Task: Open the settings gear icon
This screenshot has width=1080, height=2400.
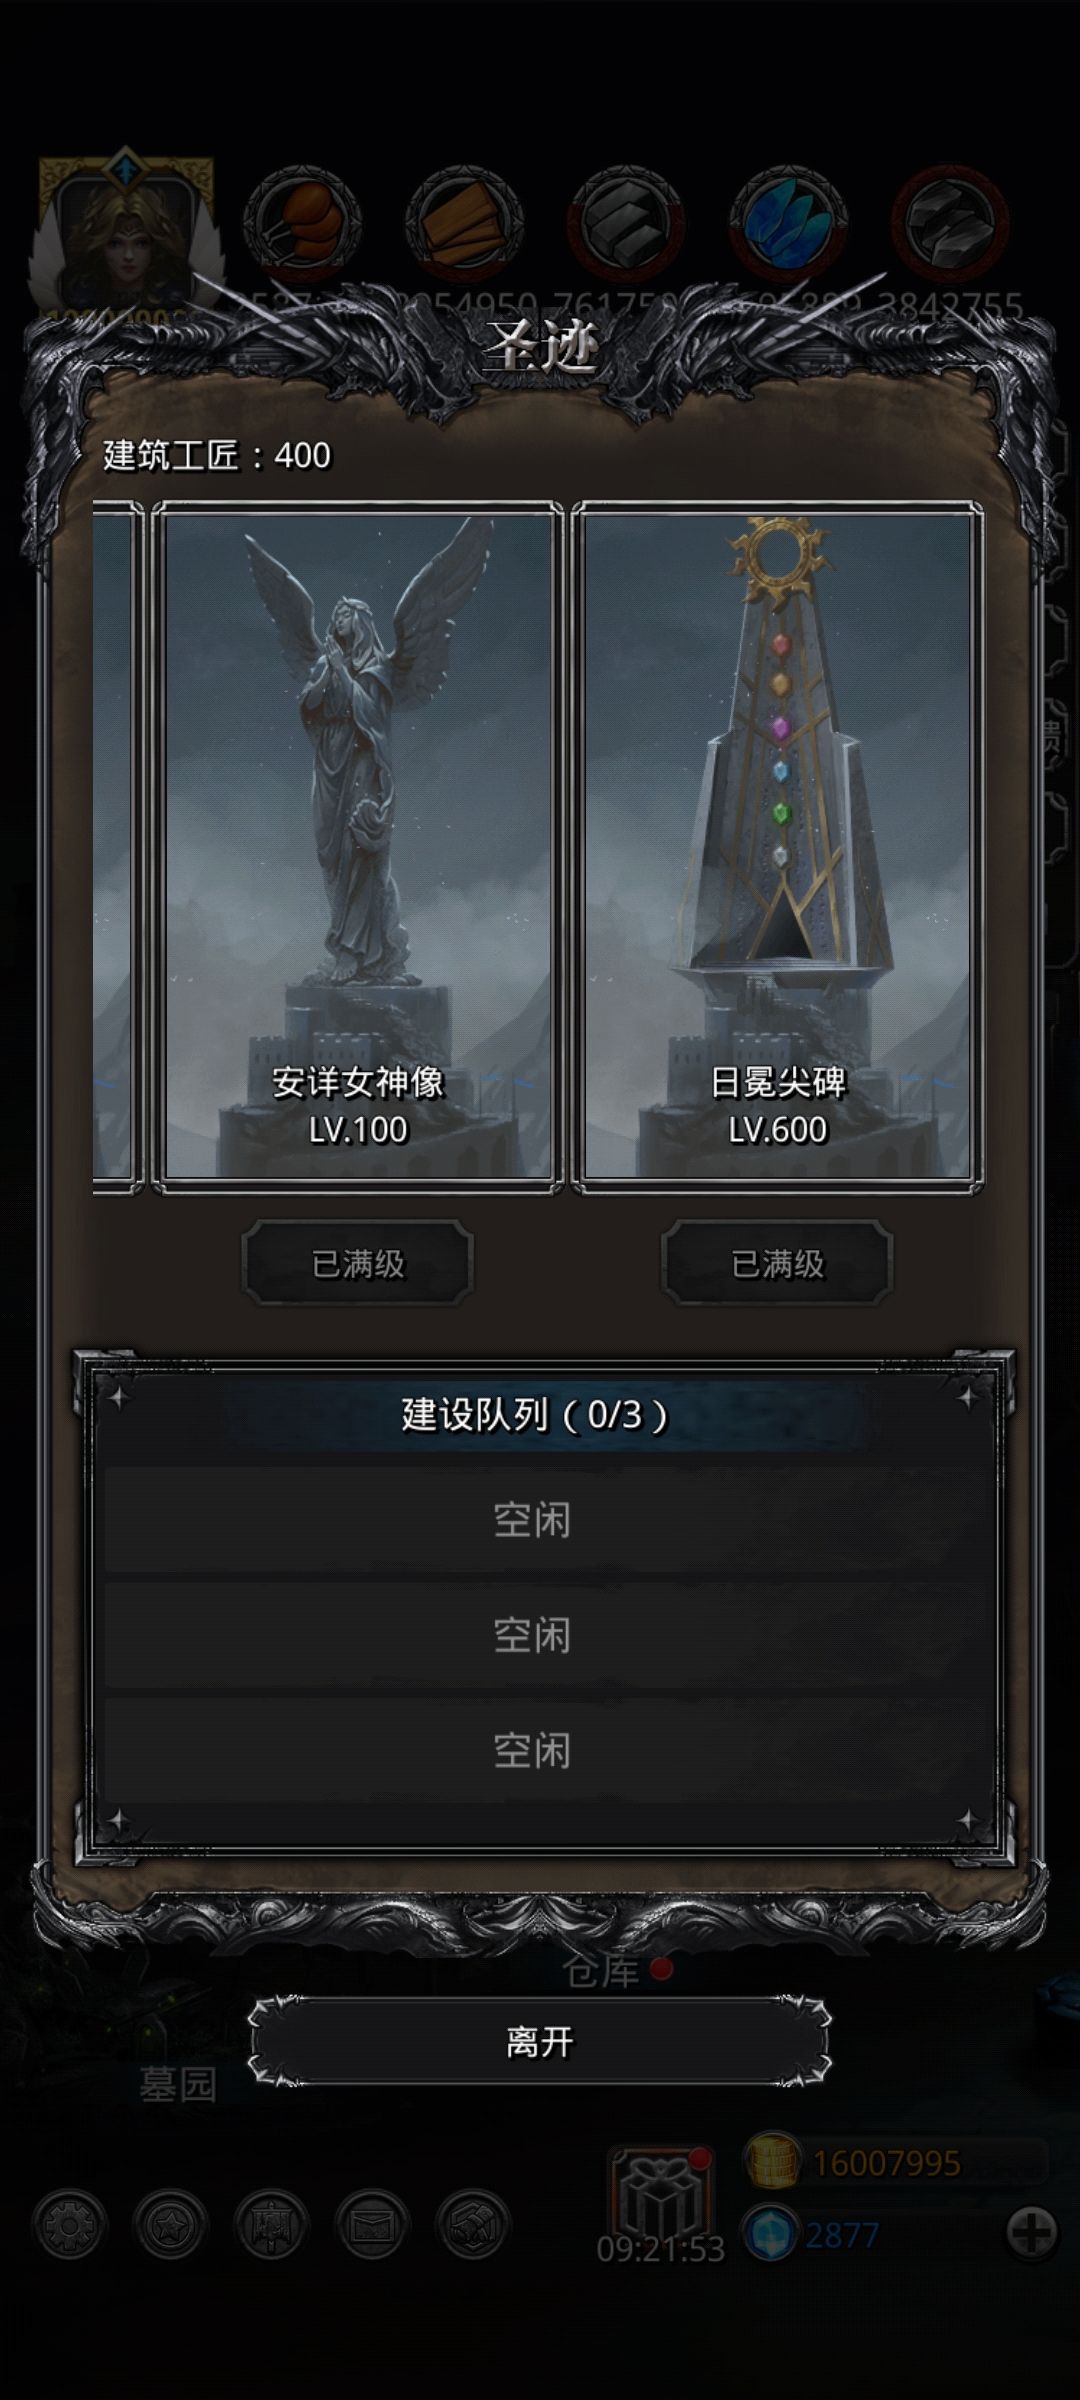Action: coord(70,2225)
